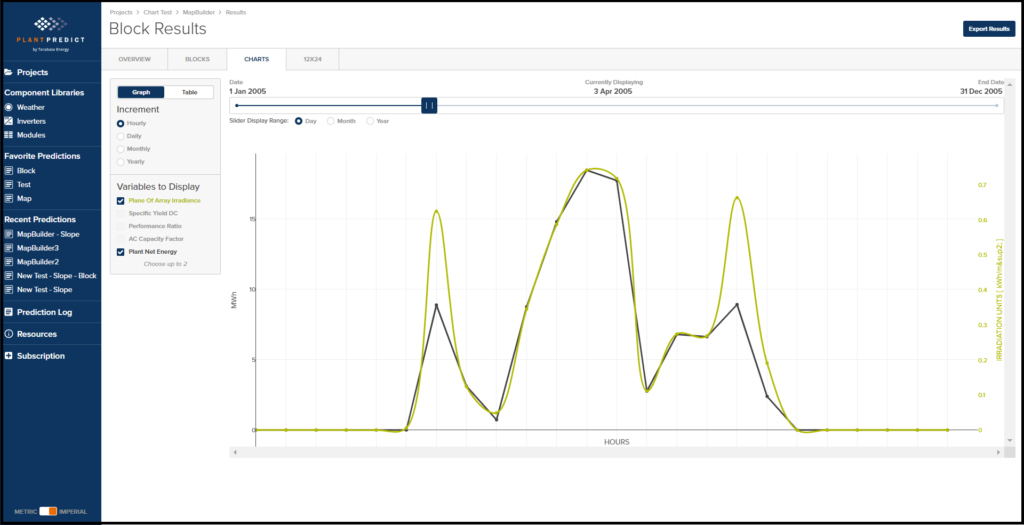
Task: Click the "1 Jan 2005" start date
Action: 248,91
